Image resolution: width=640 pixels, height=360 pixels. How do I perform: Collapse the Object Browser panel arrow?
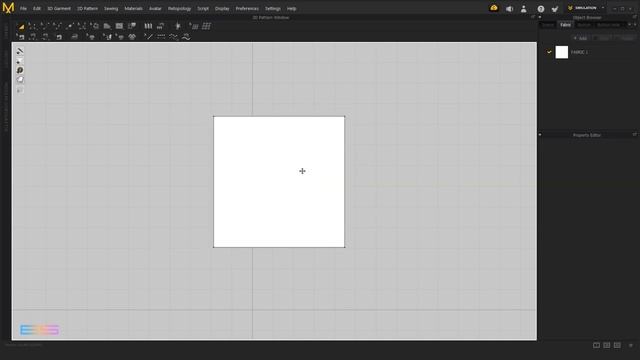pyautogui.click(x=540, y=17)
